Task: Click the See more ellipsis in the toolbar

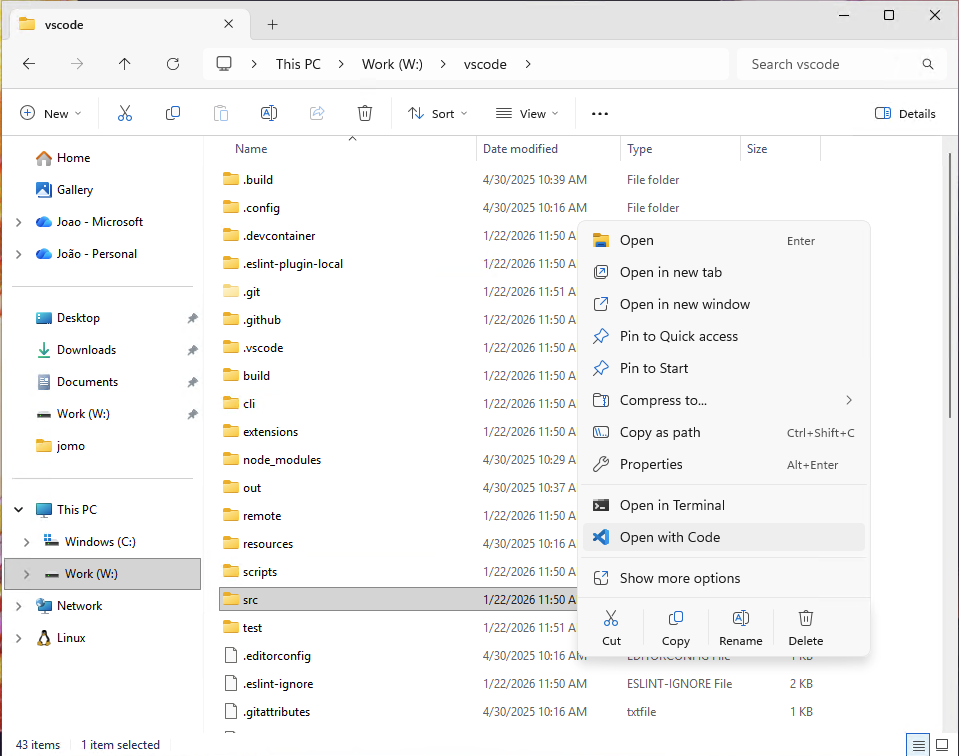Action: tap(599, 113)
